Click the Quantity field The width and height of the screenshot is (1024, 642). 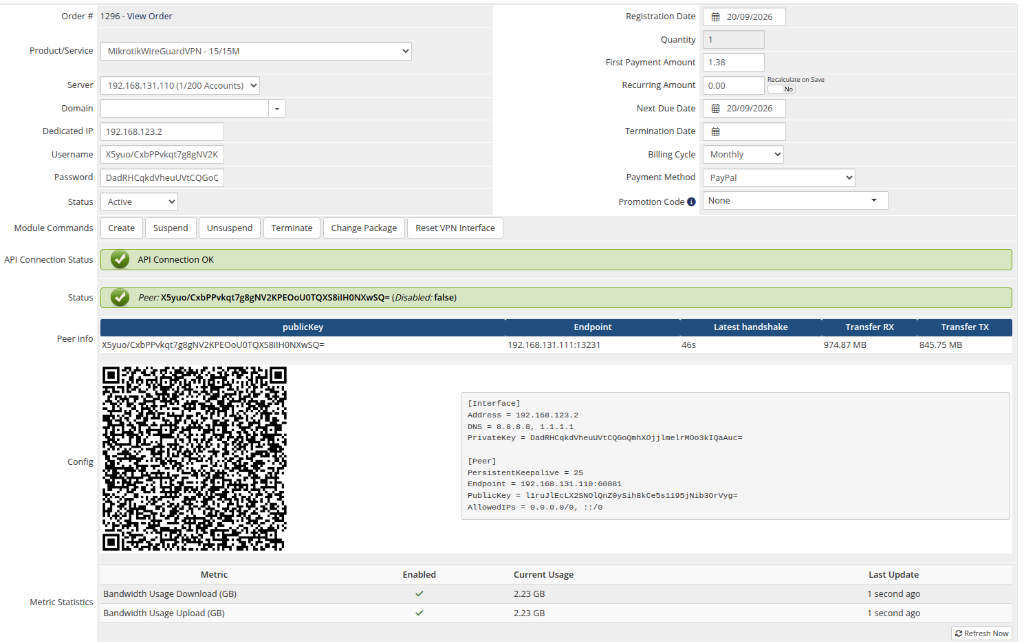coord(733,40)
